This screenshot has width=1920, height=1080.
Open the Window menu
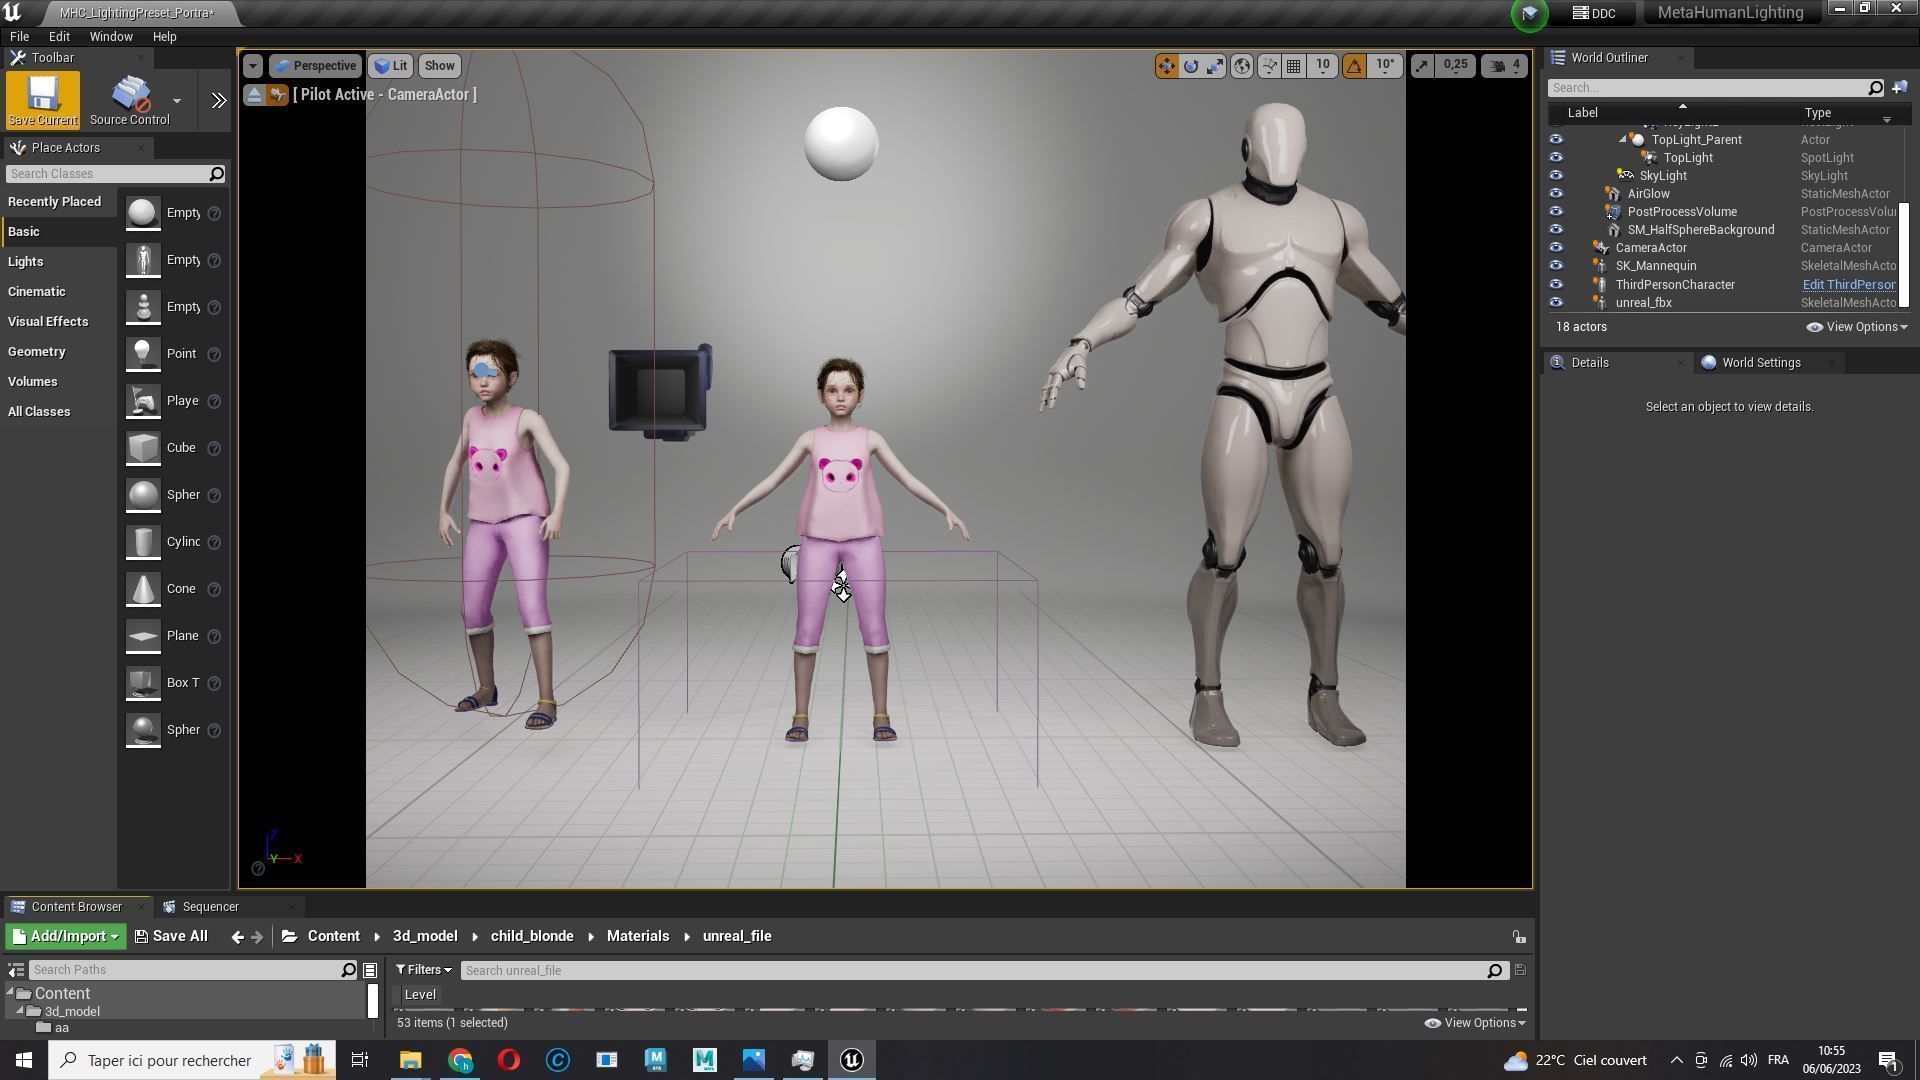tap(110, 36)
